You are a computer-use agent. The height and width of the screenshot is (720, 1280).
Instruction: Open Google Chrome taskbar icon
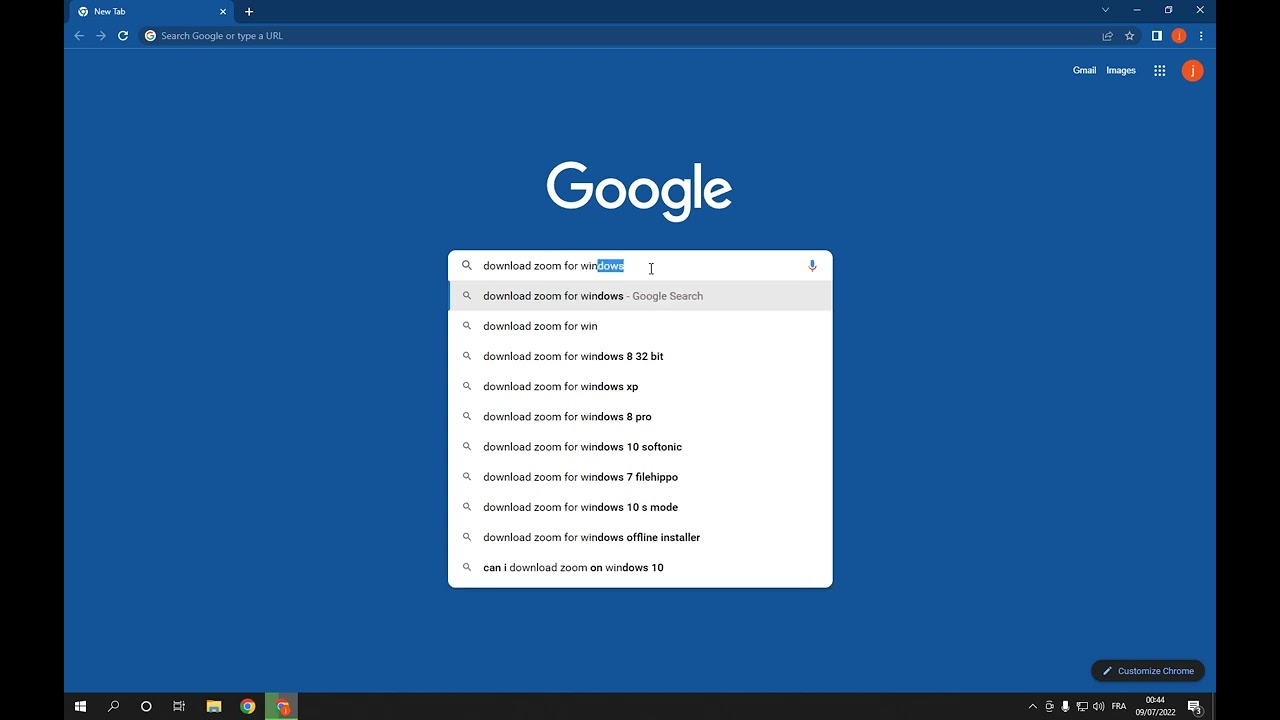click(248, 706)
